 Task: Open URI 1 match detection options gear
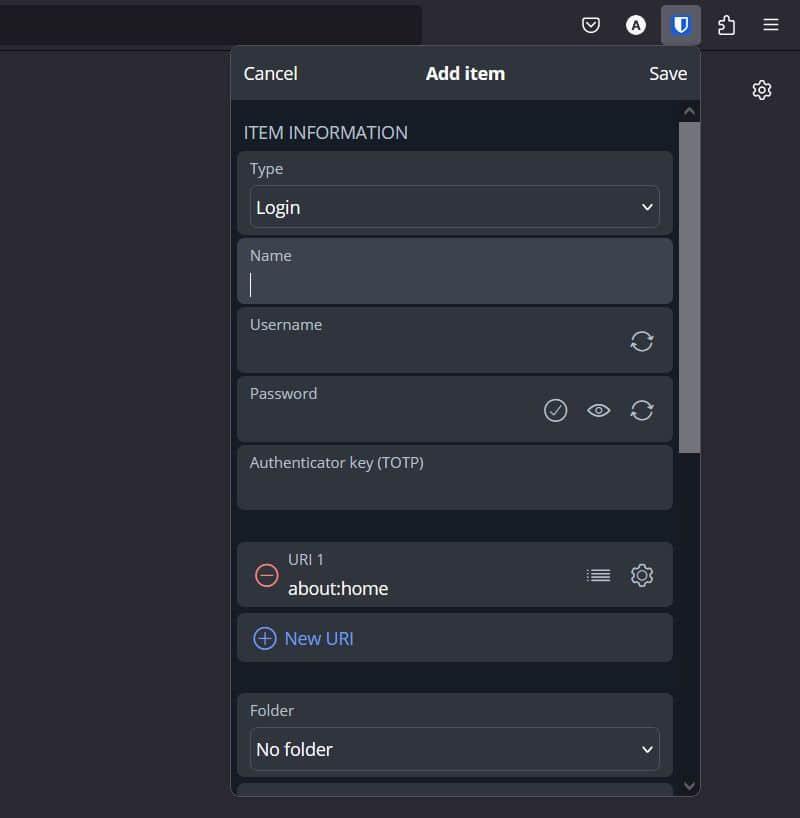[642, 575]
